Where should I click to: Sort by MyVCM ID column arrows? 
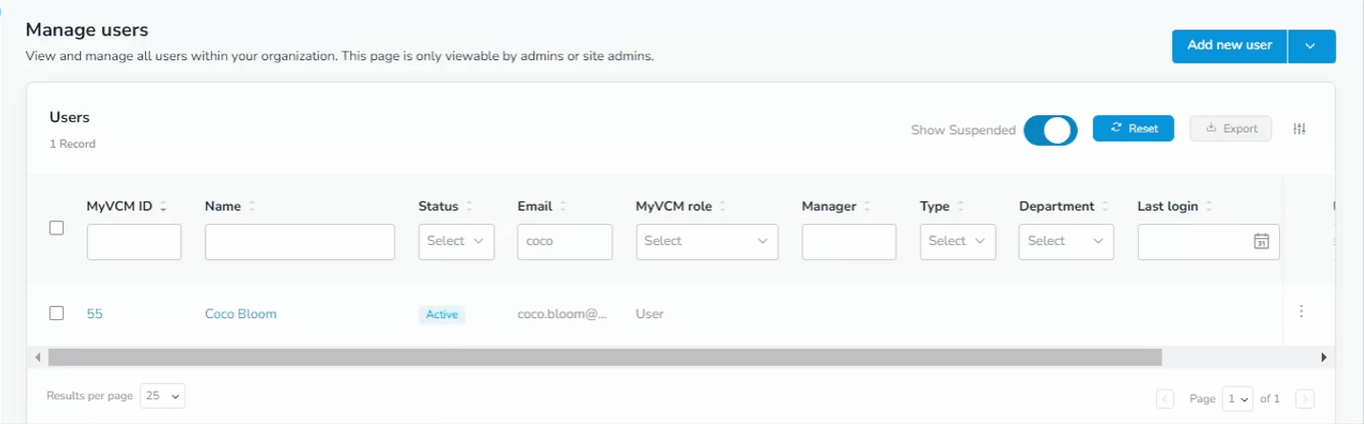pos(163,207)
